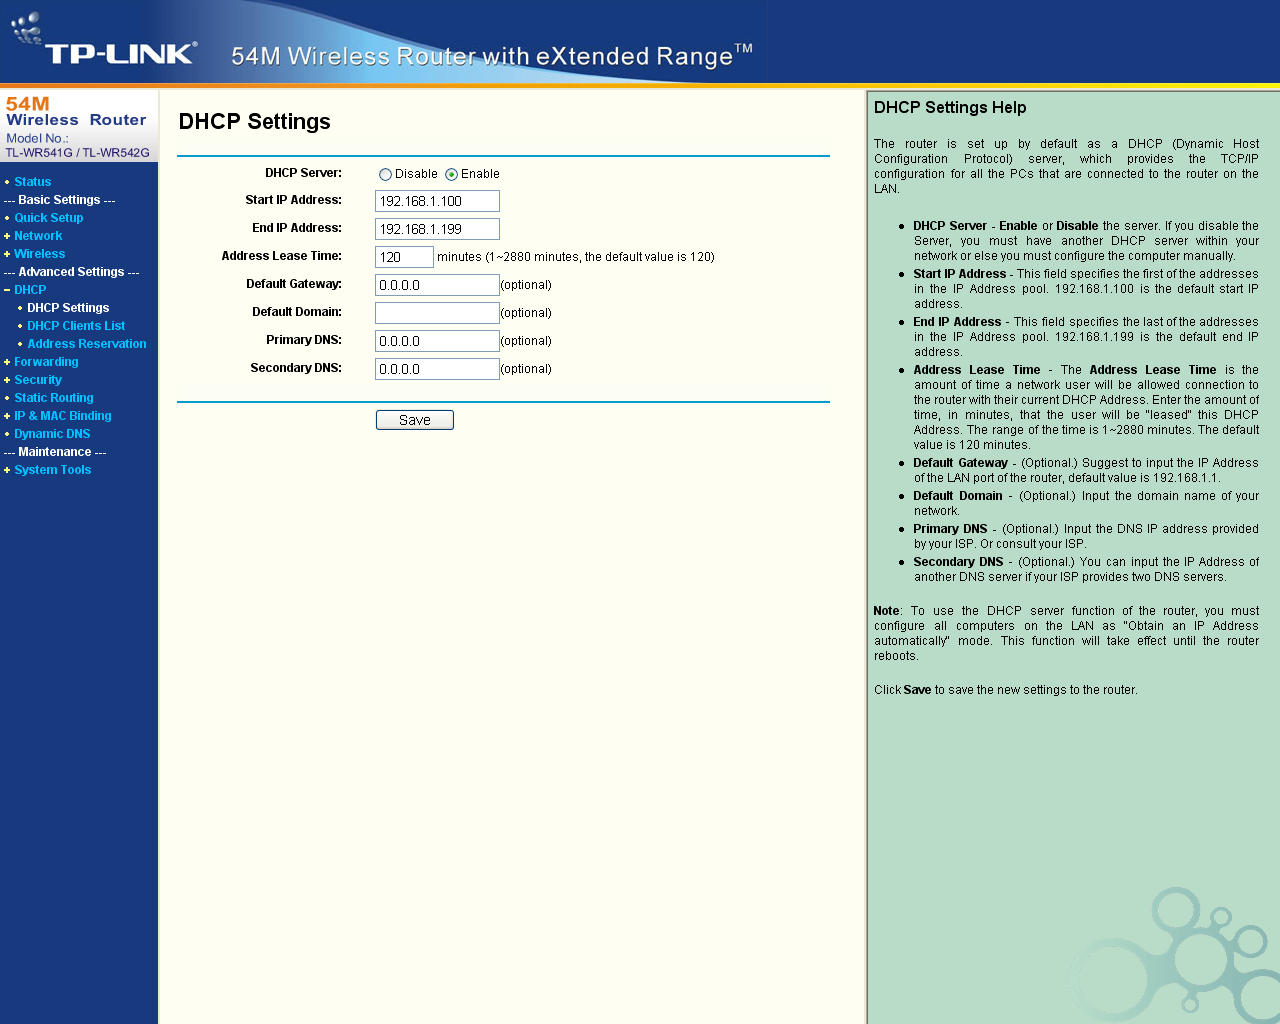The width and height of the screenshot is (1280, 1024).
Task: Select the Disable DHCP Server radio button
Action: point(385,174)
